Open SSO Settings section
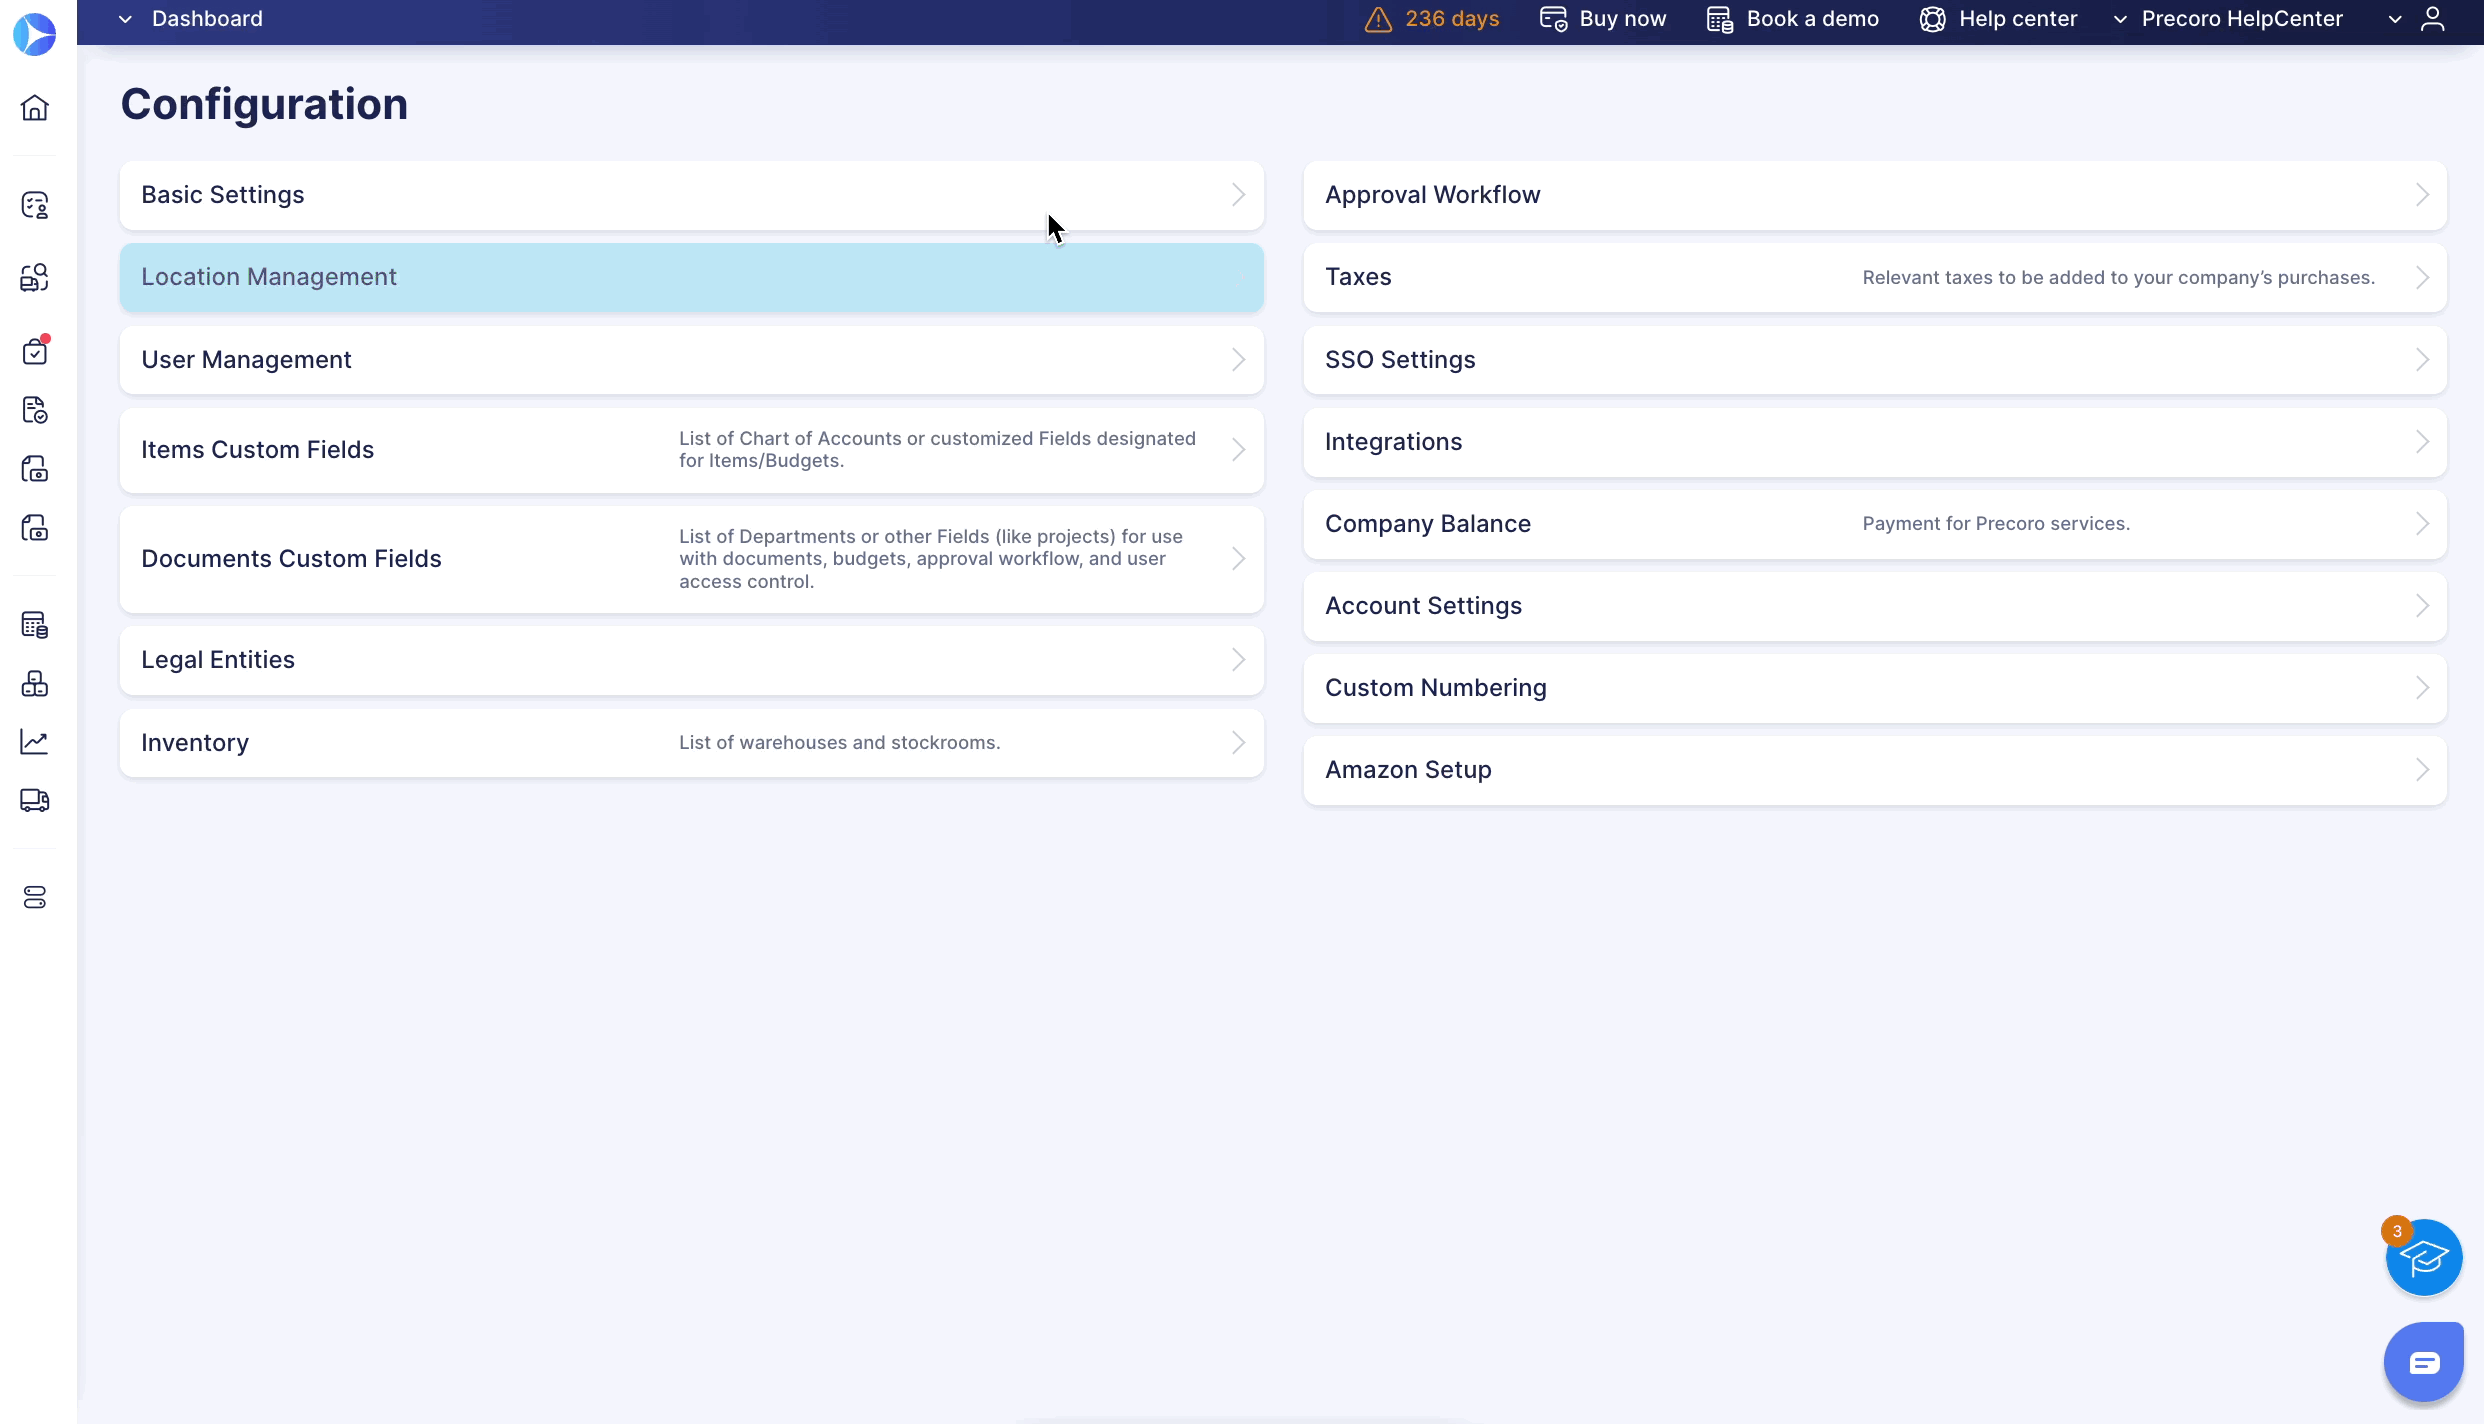The image size is (2484, 1424). tap(1875, 360)
